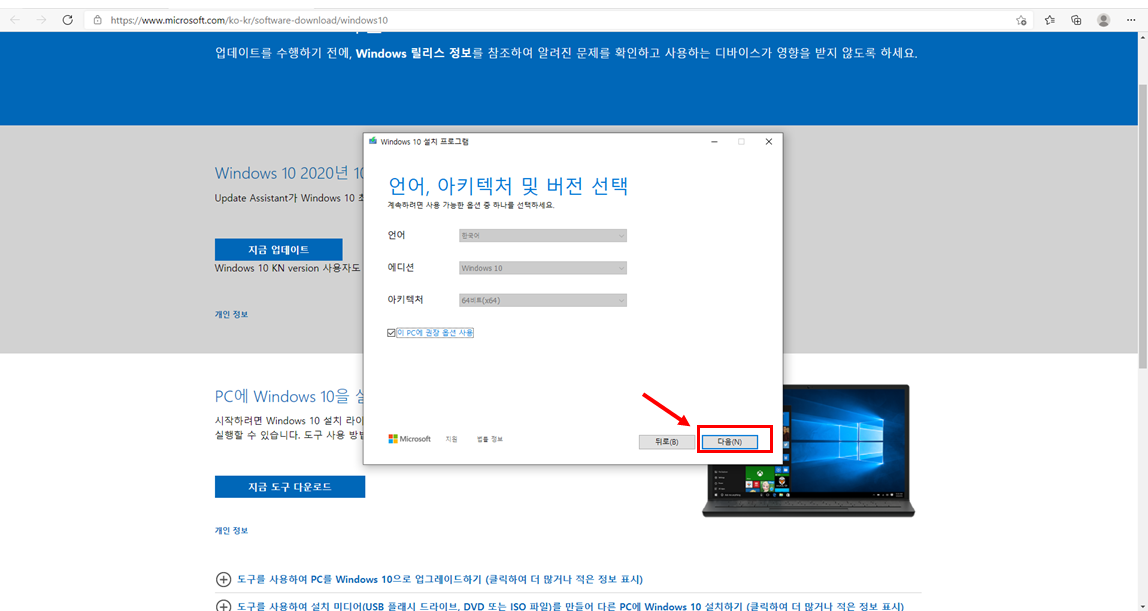Image resolution: width=1148 pixels, height=611 pixels.
Task: Open the browser profile avatar
Action: pyautogui.click(x=1103, y=20)
